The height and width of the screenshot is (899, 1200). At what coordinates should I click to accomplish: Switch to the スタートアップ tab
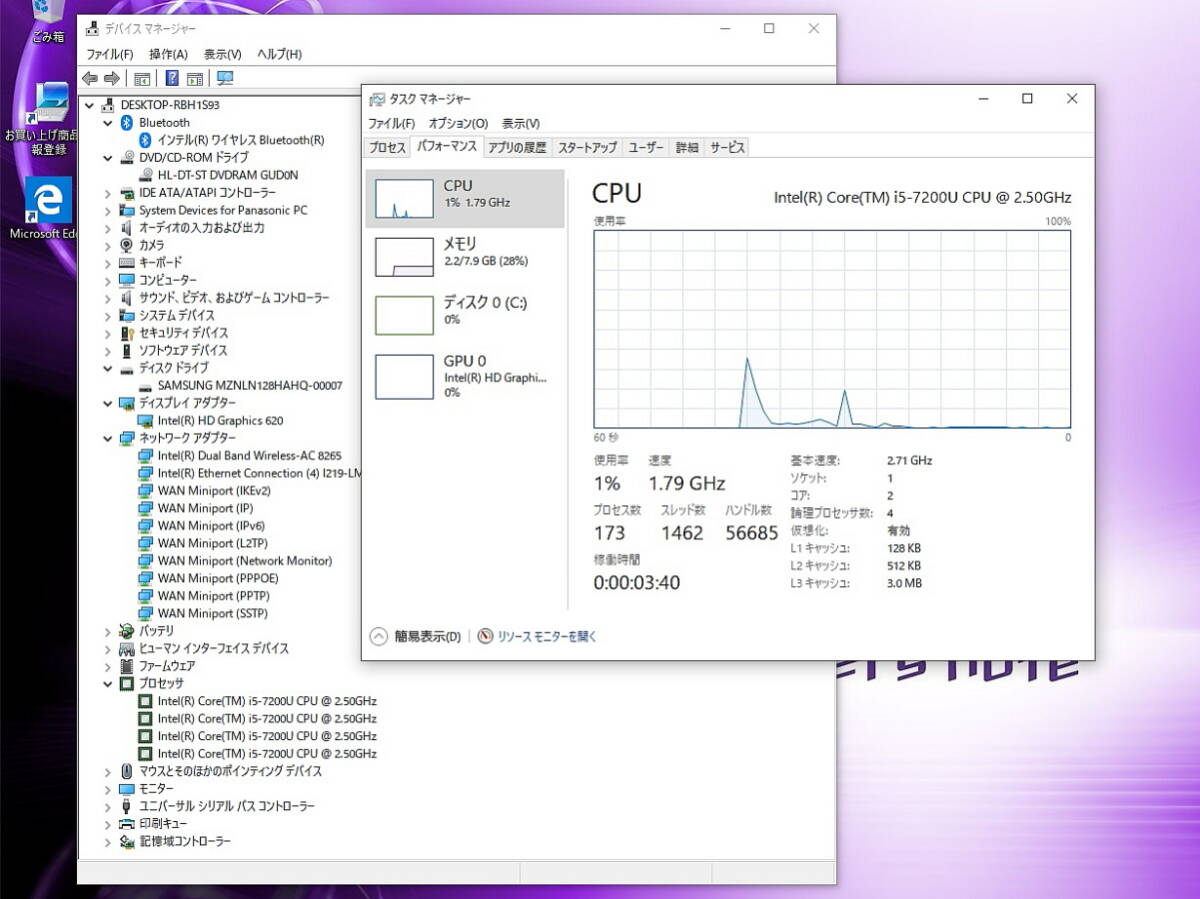tap(587, 148)
